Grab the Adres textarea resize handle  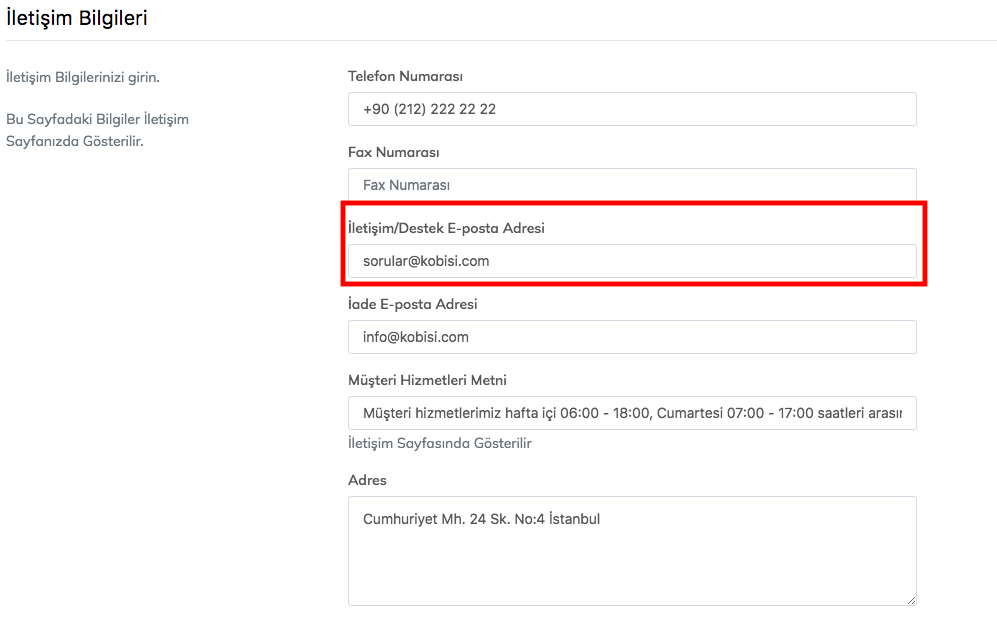pos(911,600)
